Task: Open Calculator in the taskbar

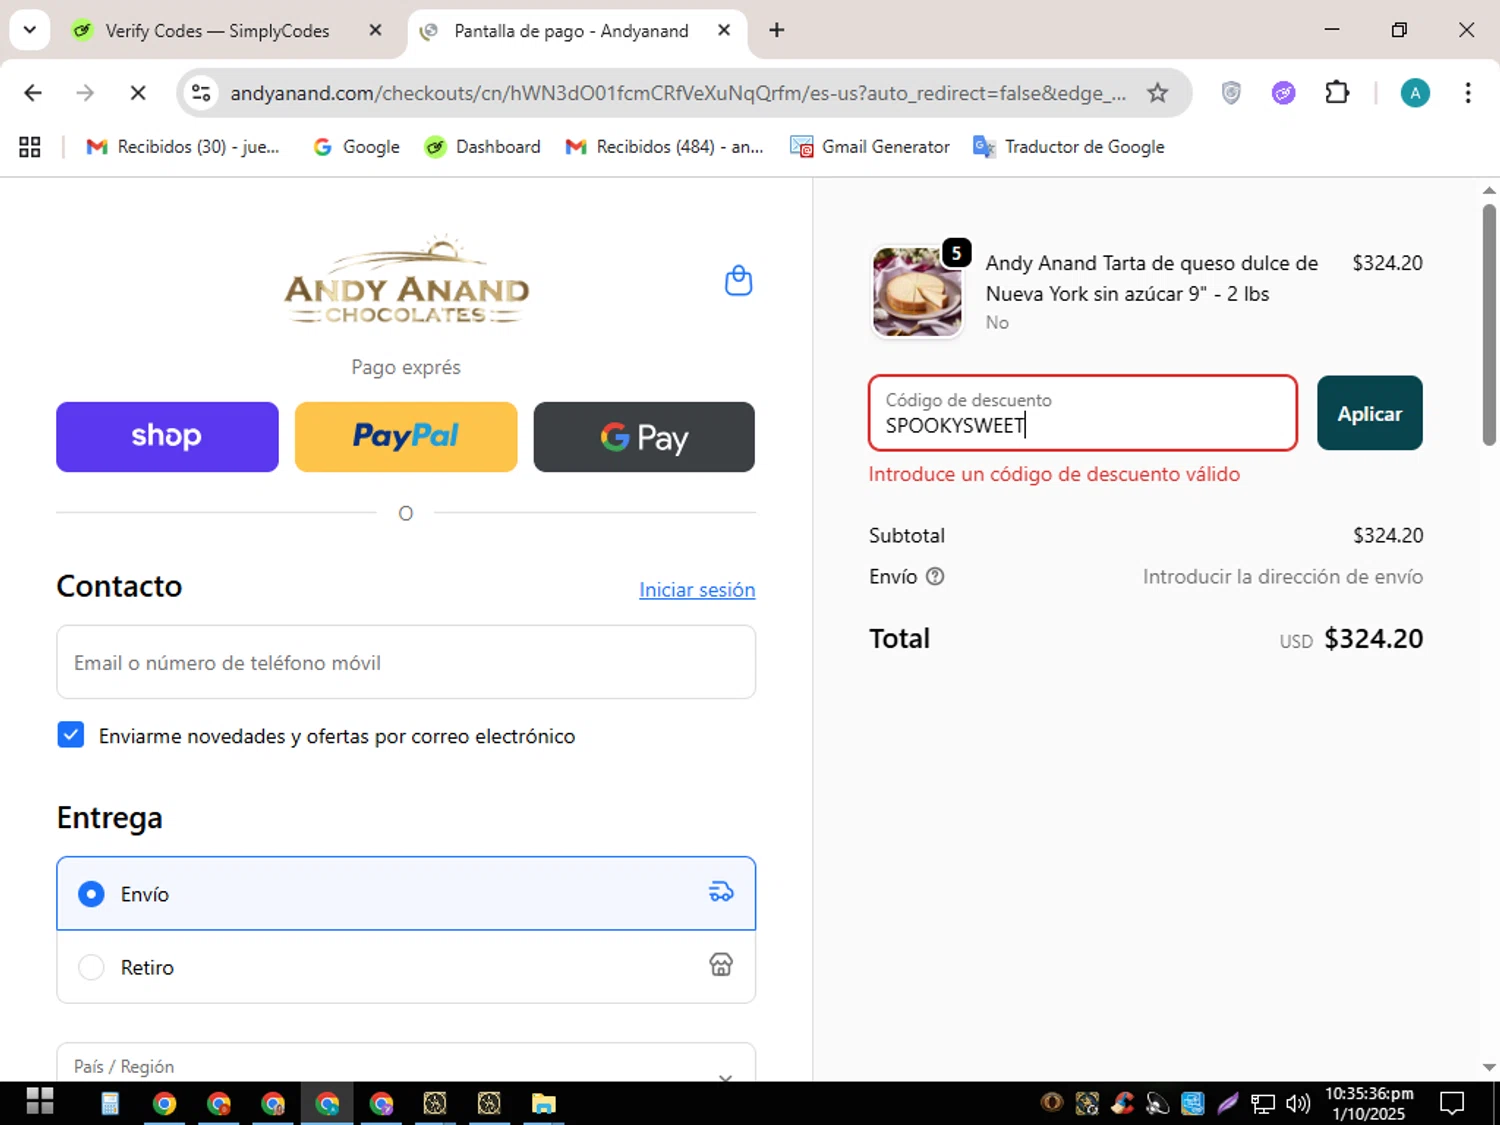Action: tap(110, 1103)
